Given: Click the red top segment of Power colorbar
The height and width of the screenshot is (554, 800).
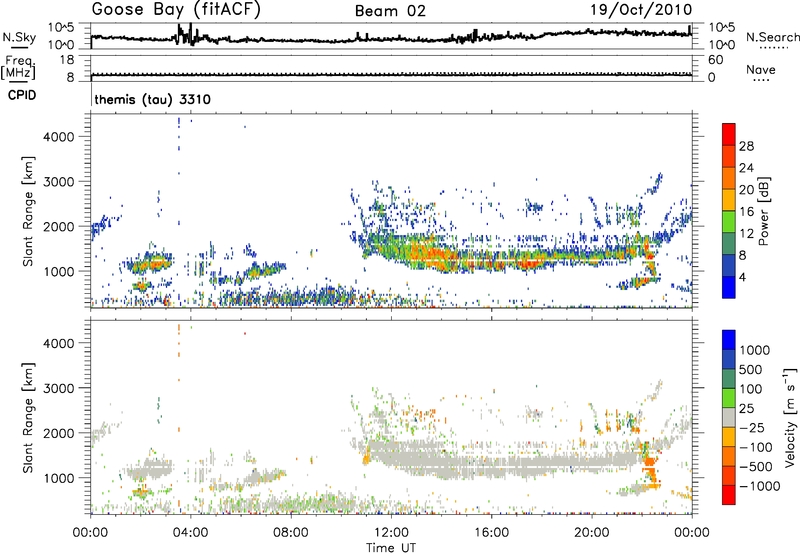Looking at the screenshot, I should [x=729, y=135].
